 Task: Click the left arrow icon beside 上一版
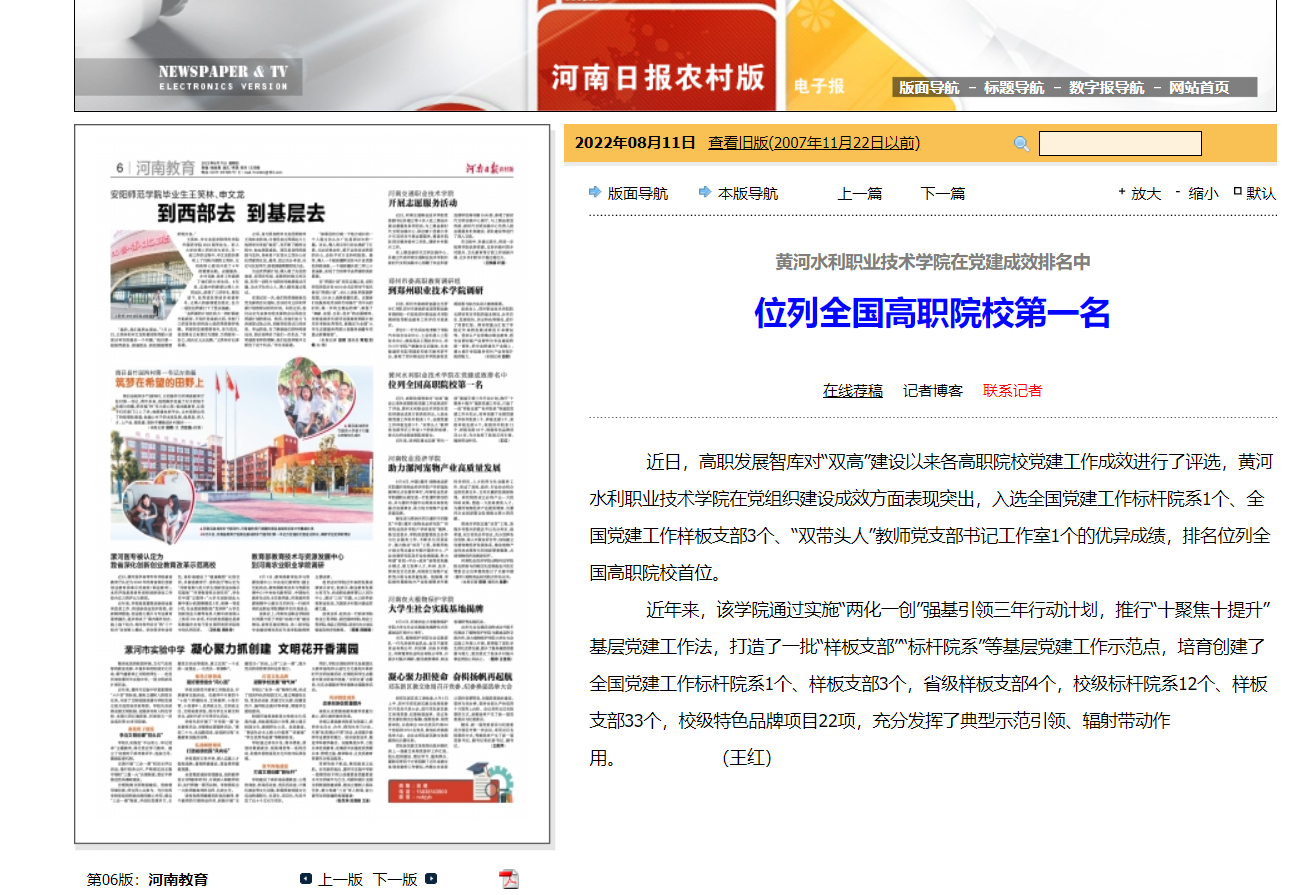point(306,879)
